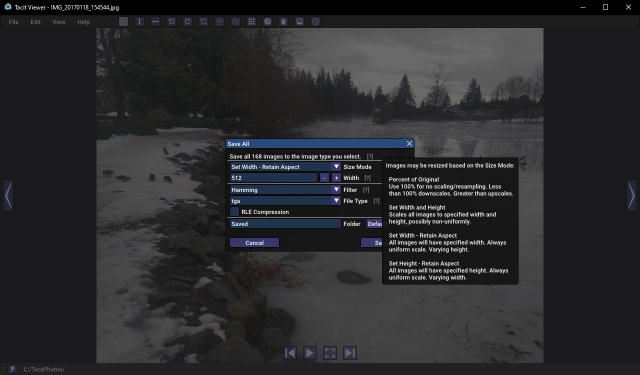Screen dimensions: 640x375
Task: Click the Cancel button in Save All
Action: 255,243
